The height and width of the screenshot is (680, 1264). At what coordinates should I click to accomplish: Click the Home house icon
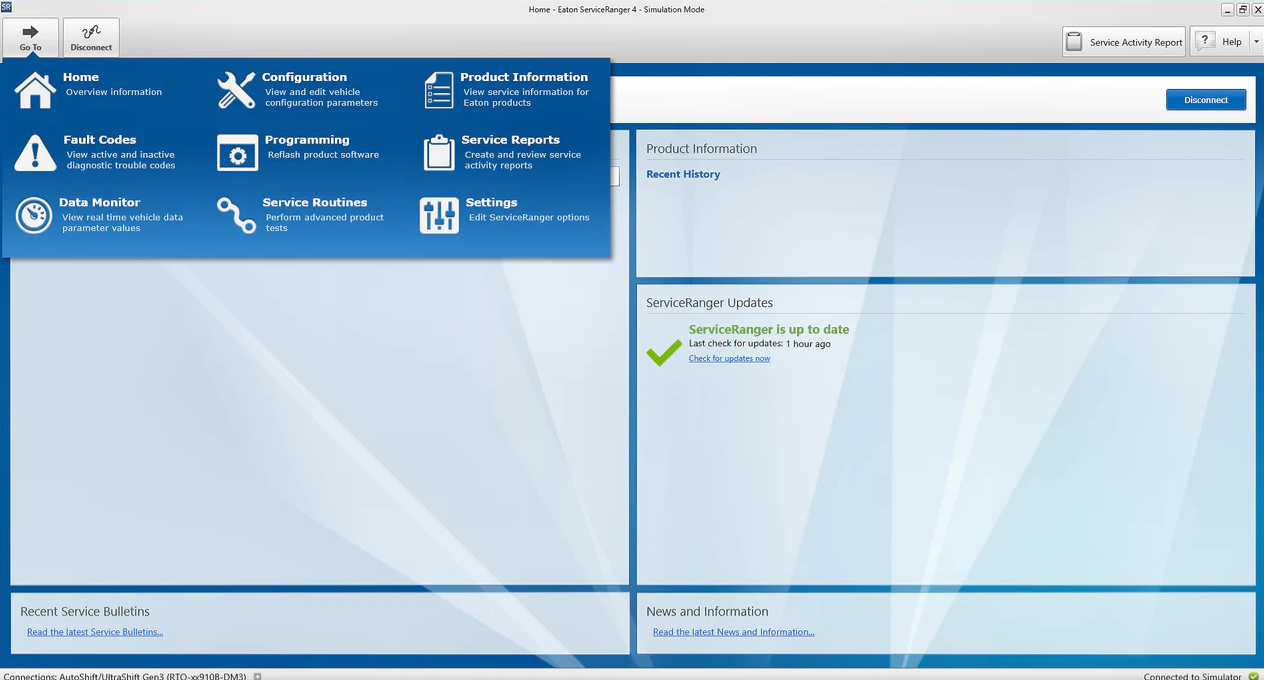click(35, 90)
